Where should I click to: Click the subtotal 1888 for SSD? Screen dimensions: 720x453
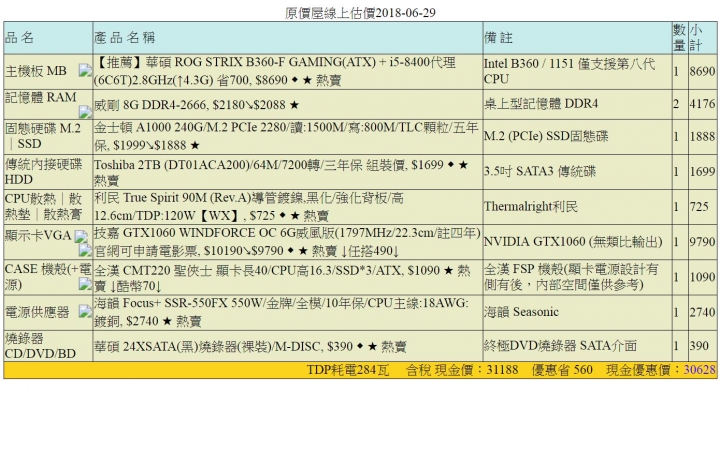point(702,136)
